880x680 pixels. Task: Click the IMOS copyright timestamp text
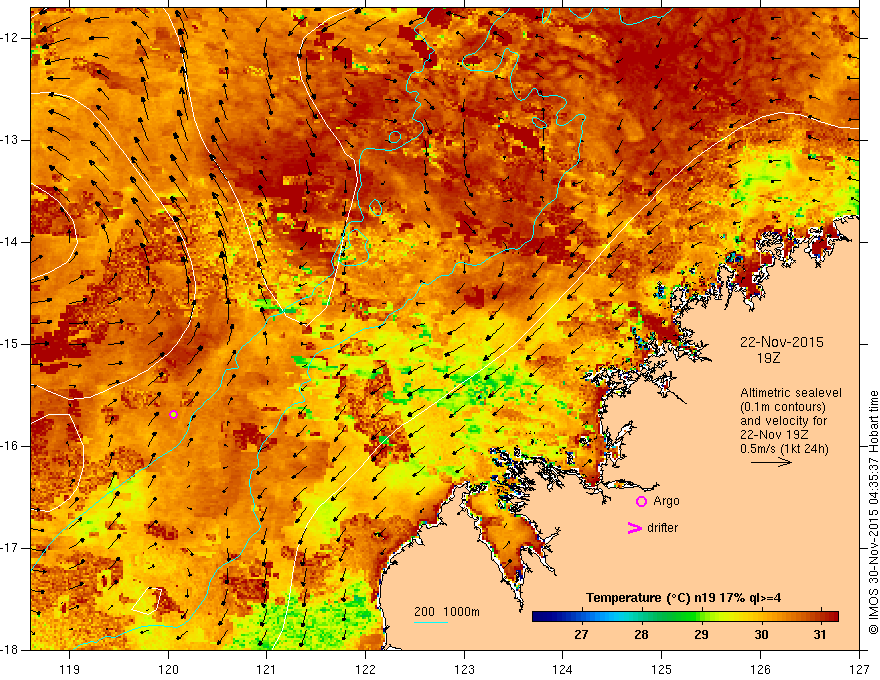pos(873,512)
